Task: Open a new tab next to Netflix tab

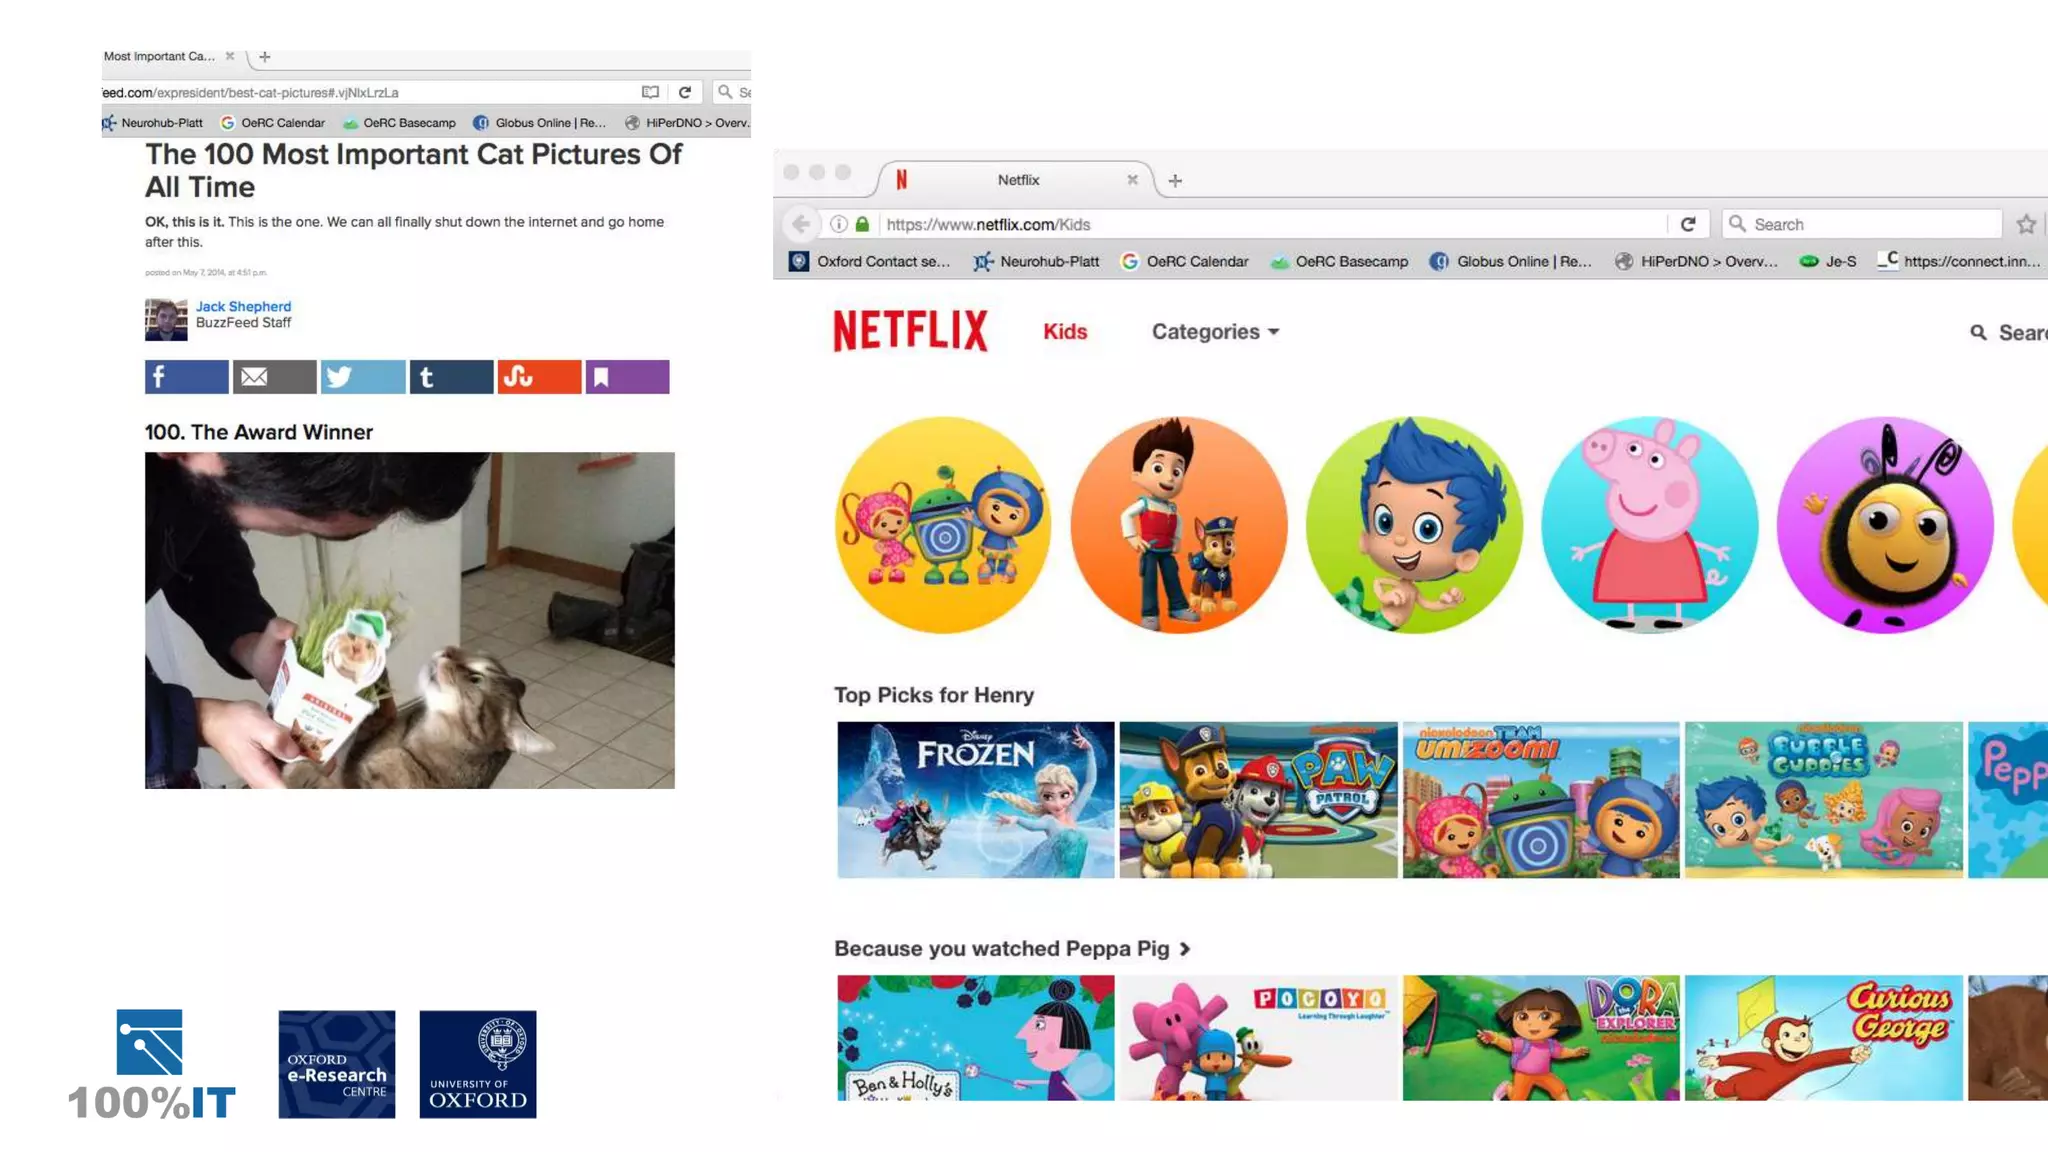Action: point(1175,181)
